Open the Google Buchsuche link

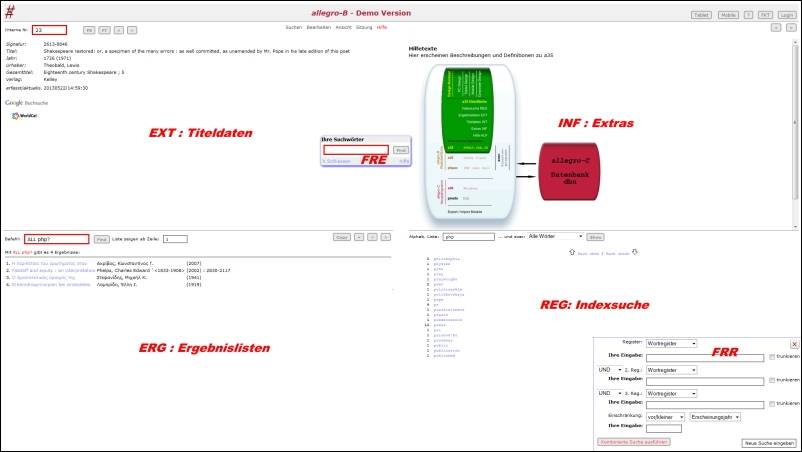pos(26,103)
